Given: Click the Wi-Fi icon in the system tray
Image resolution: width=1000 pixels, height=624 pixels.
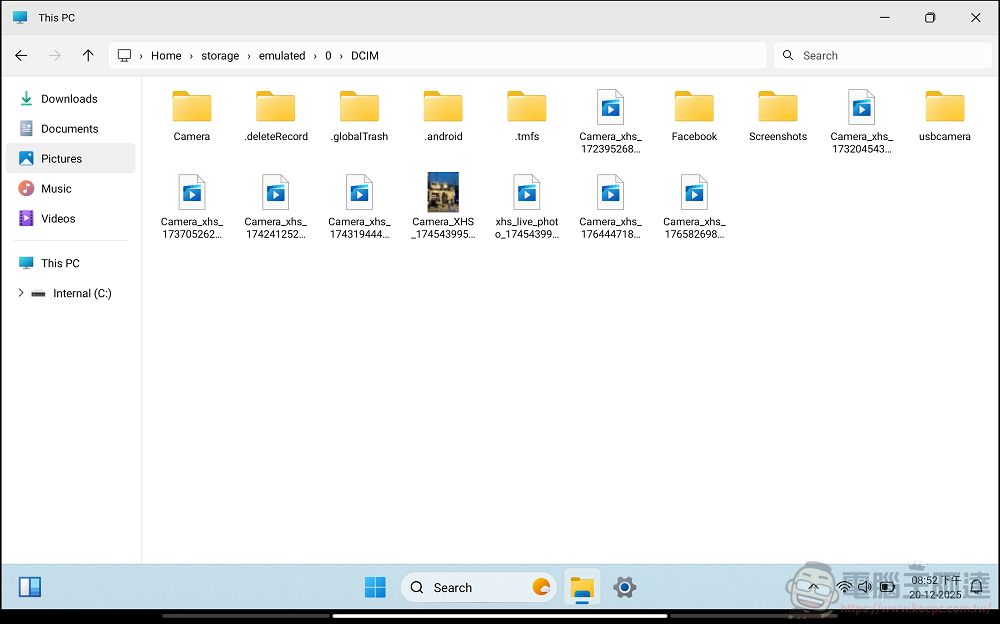Looking at the screenshot, I should point(843,587).
